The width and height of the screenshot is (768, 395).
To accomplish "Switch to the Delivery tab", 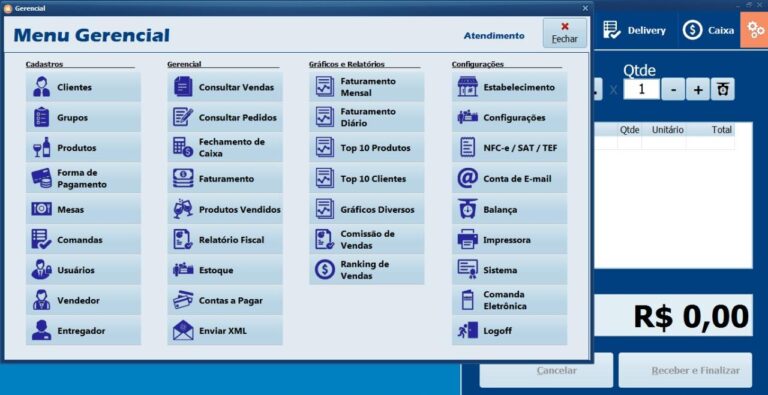I will (x=635, y=30).
